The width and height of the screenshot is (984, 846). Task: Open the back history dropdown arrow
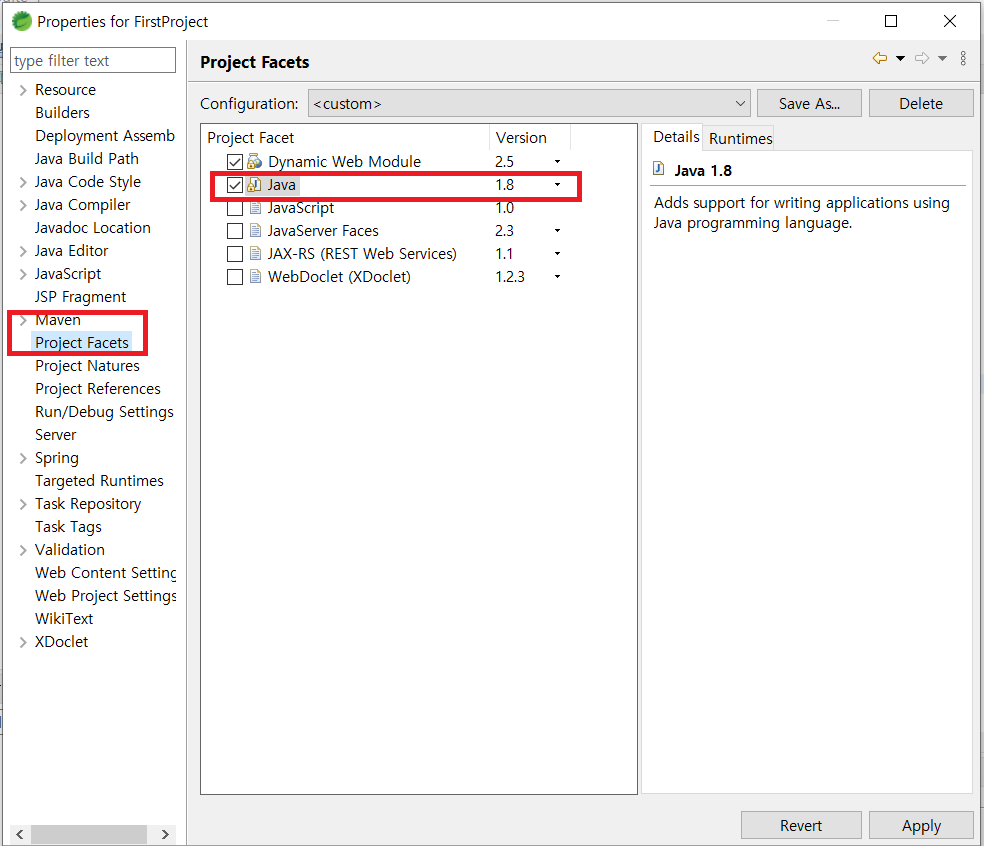[x=901, y=58]
